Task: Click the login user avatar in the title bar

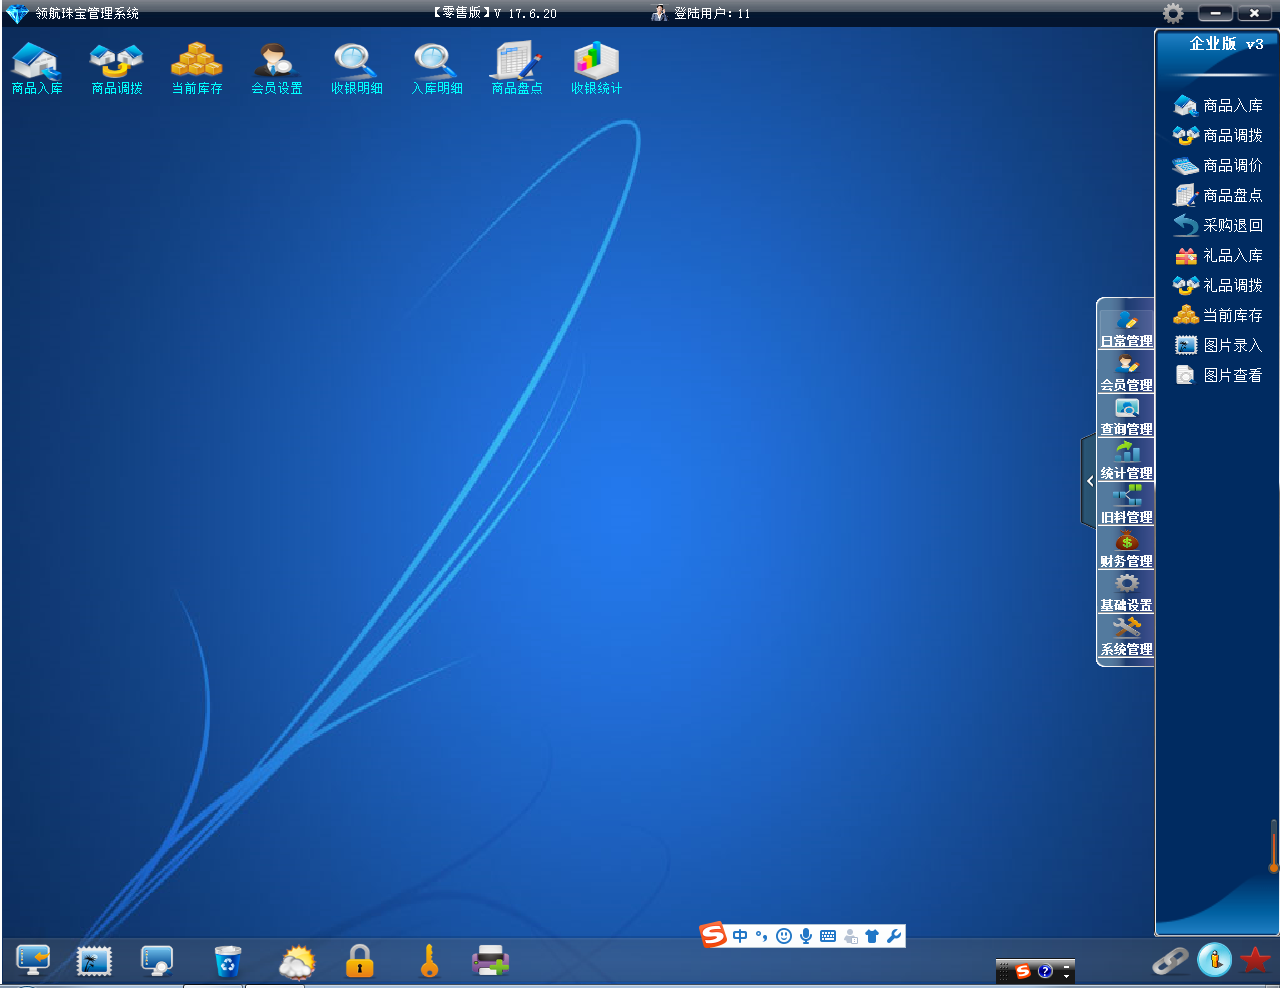Action: point(659,13)
